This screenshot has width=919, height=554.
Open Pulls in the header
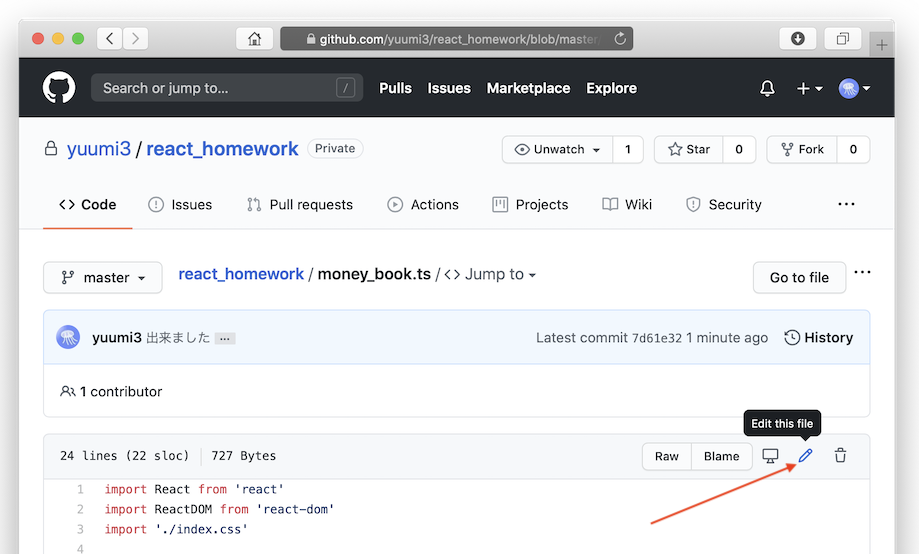(x=396, y=88)
